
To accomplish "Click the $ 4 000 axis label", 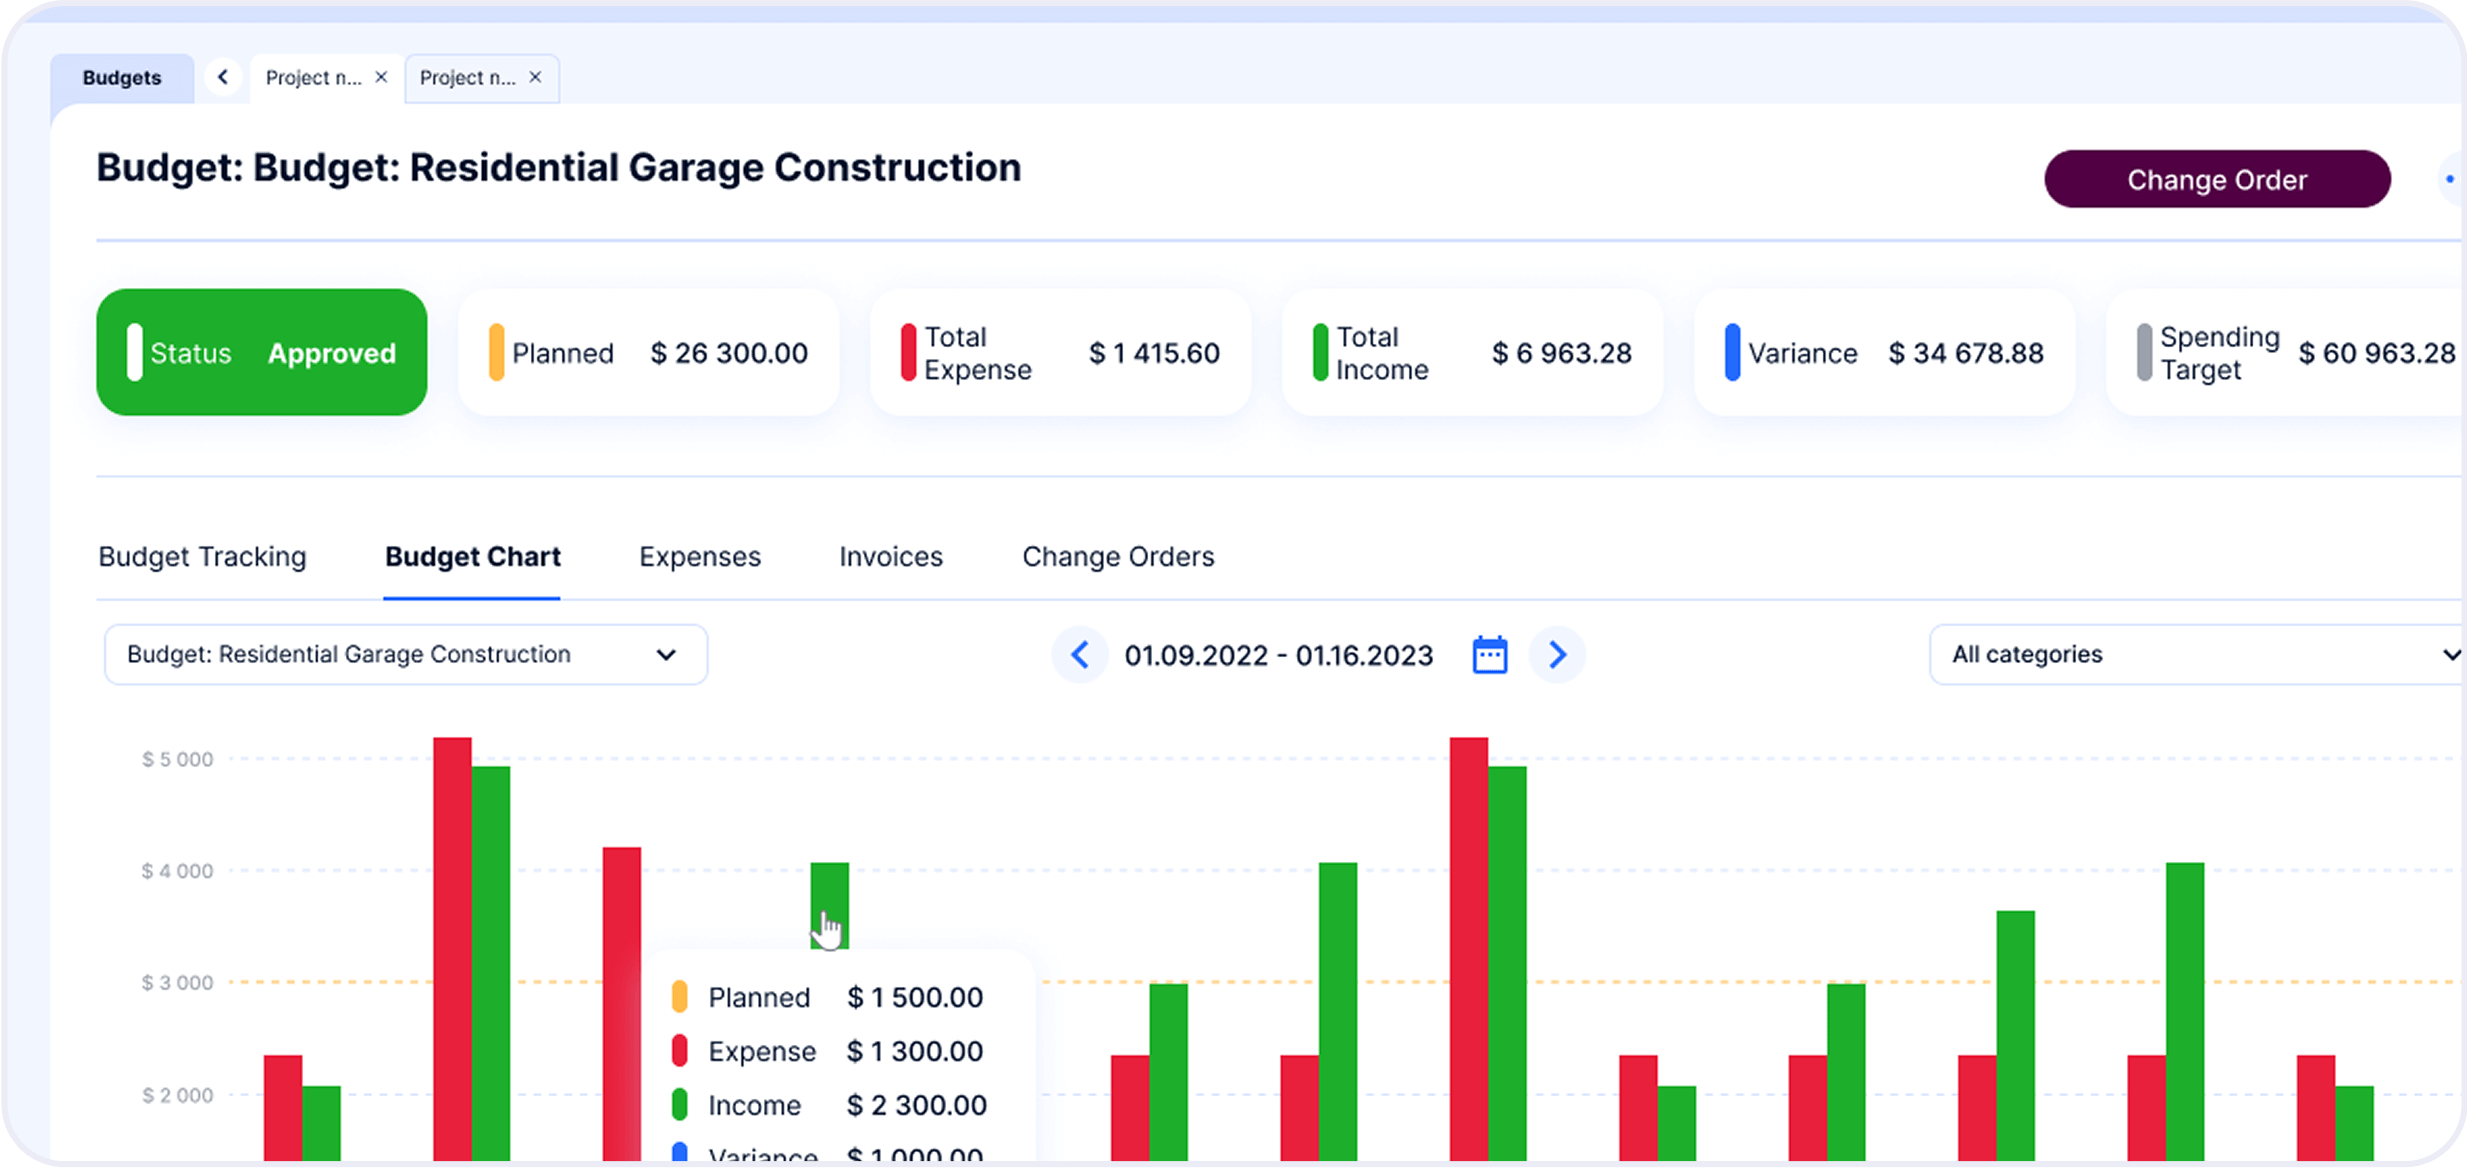I will click(177, 871).
